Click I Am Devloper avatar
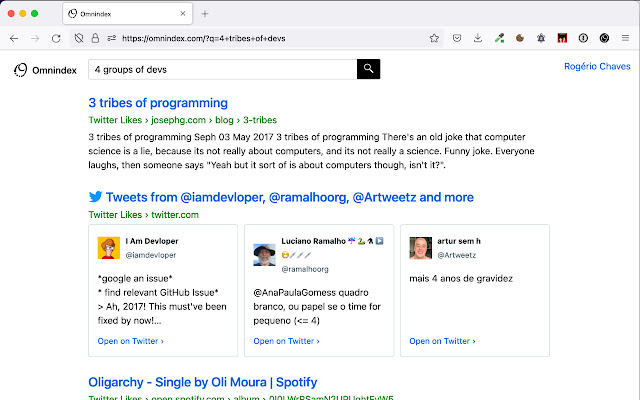 (109, 247)
